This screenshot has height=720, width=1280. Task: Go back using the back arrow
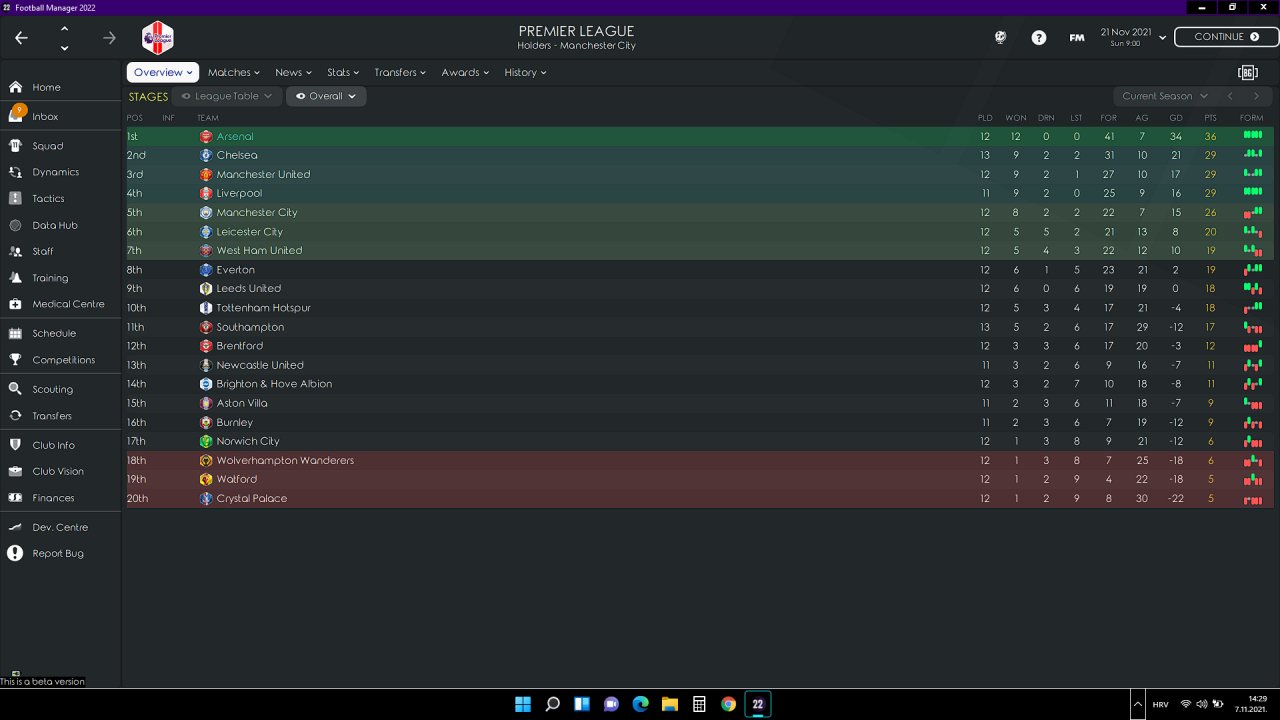pyautogui.click(x=21, y=38)
